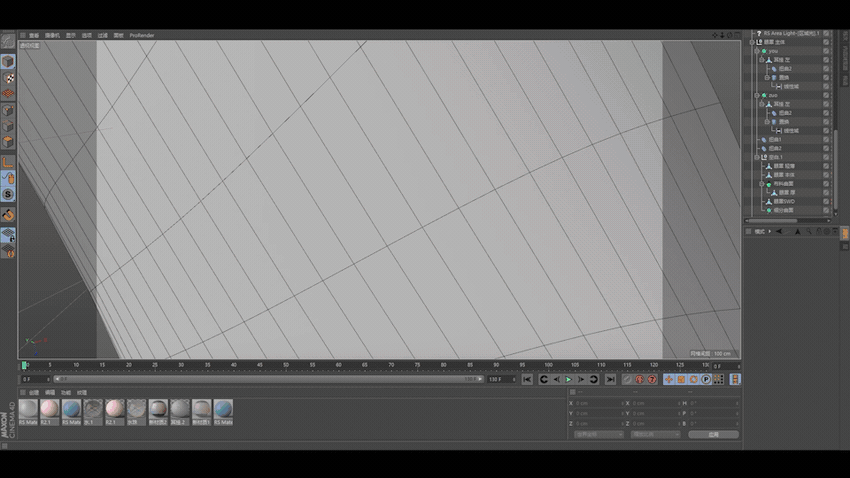The image size is (850, 478).
Task: Open the 缩放比例 size mode dropdown
Action: (x=655, y=435)
